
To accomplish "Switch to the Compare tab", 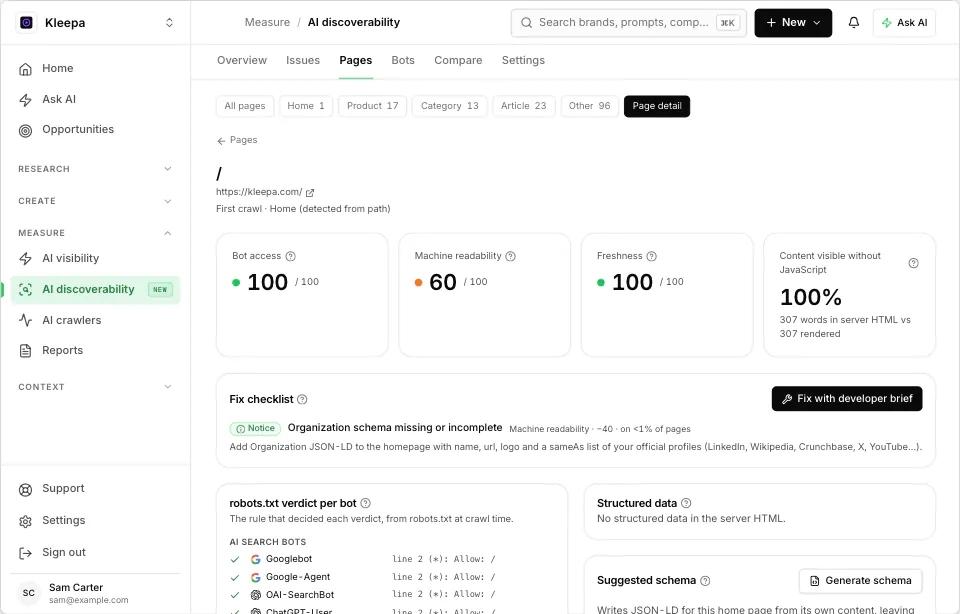I will (x=458, y=60).
